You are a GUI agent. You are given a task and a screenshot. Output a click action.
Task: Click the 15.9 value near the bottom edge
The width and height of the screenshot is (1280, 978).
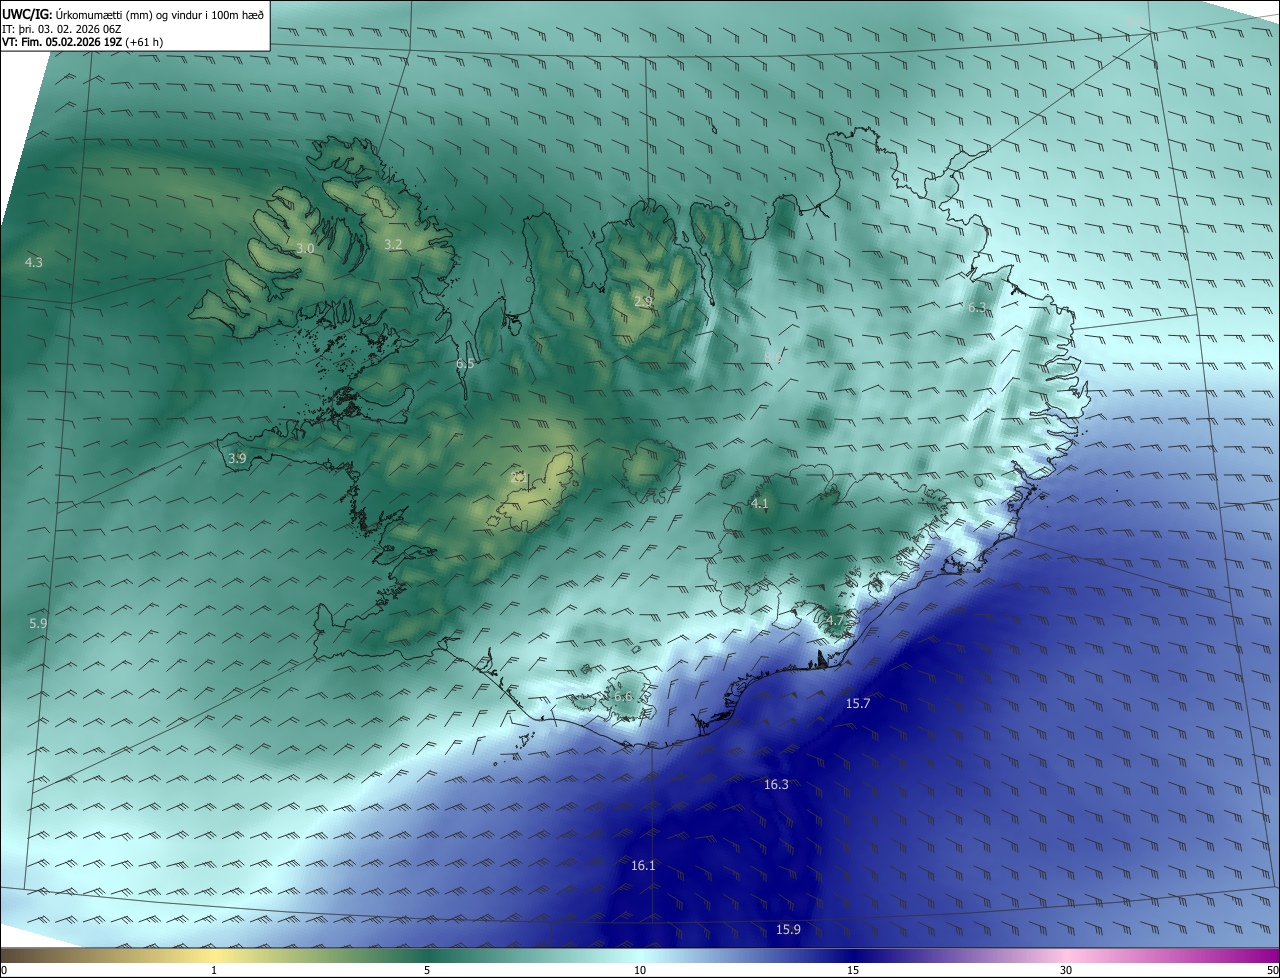(x=788, y=930)
